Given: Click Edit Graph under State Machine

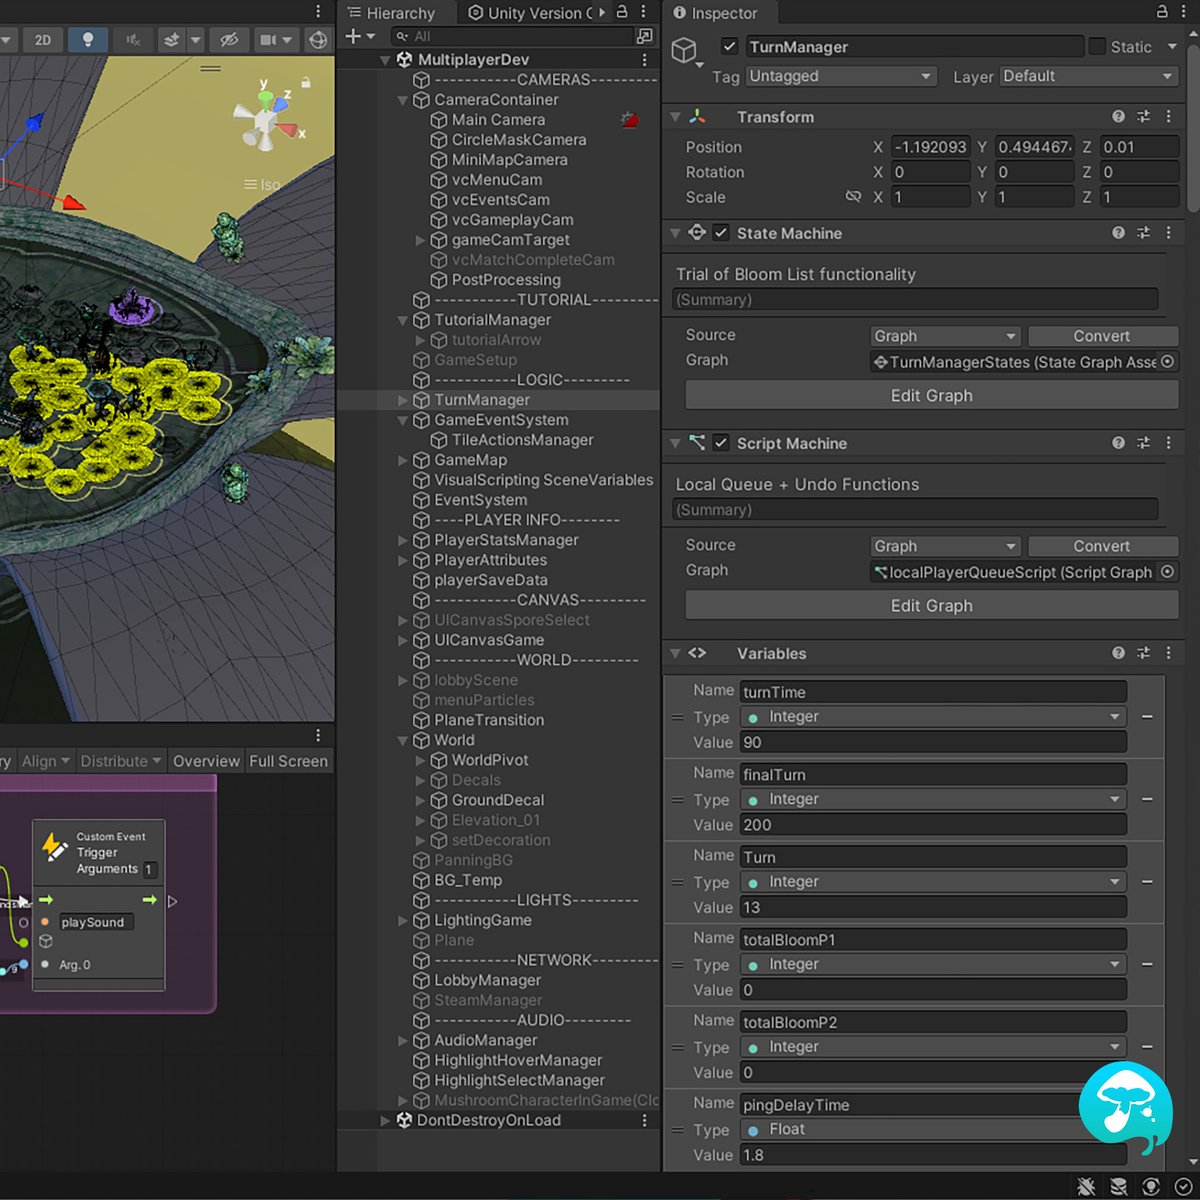Looking at the screenshot, I should (931, 396).
